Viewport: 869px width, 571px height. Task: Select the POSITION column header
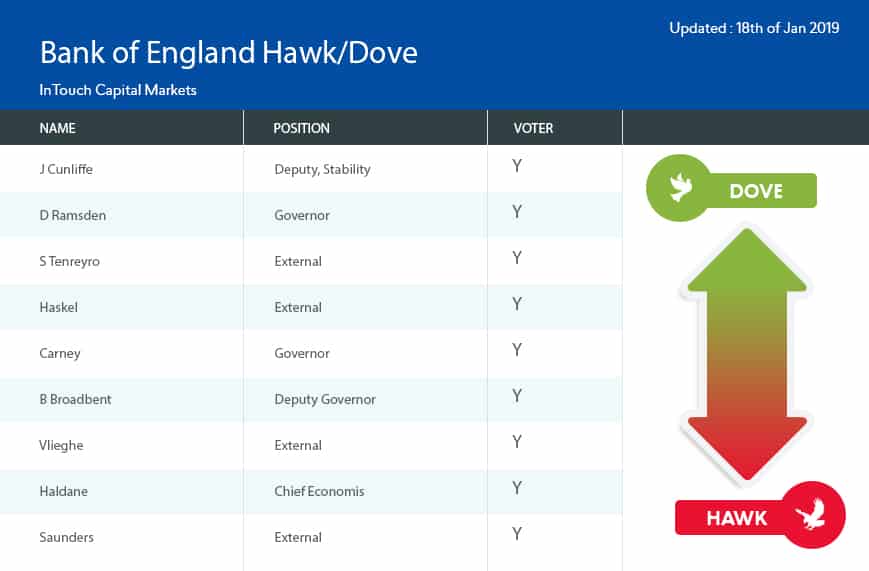coord(301,128)
